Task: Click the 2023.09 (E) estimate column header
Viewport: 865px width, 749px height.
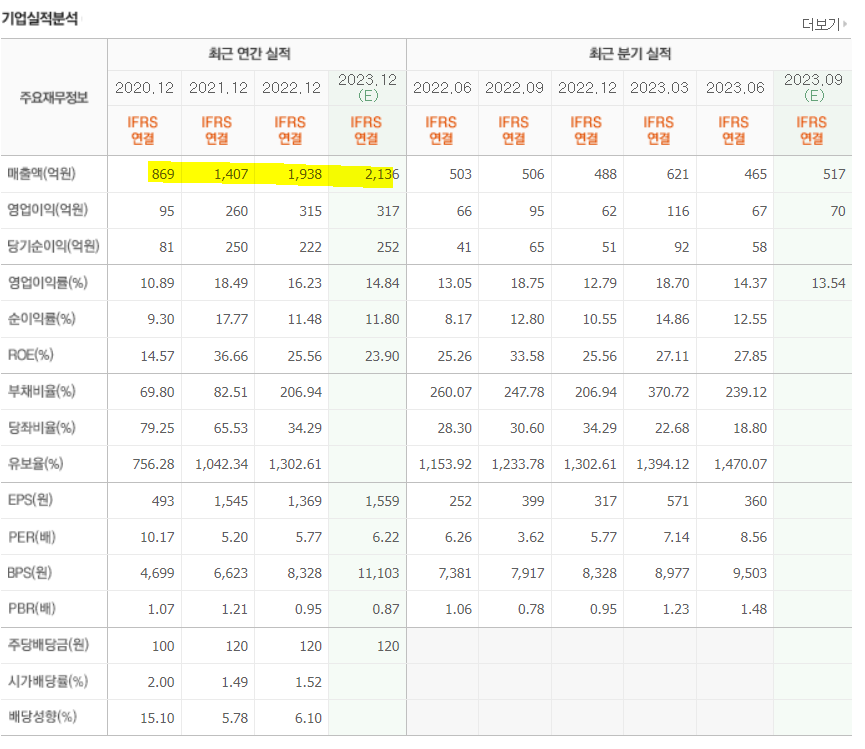Action: [x=814, y=88]
